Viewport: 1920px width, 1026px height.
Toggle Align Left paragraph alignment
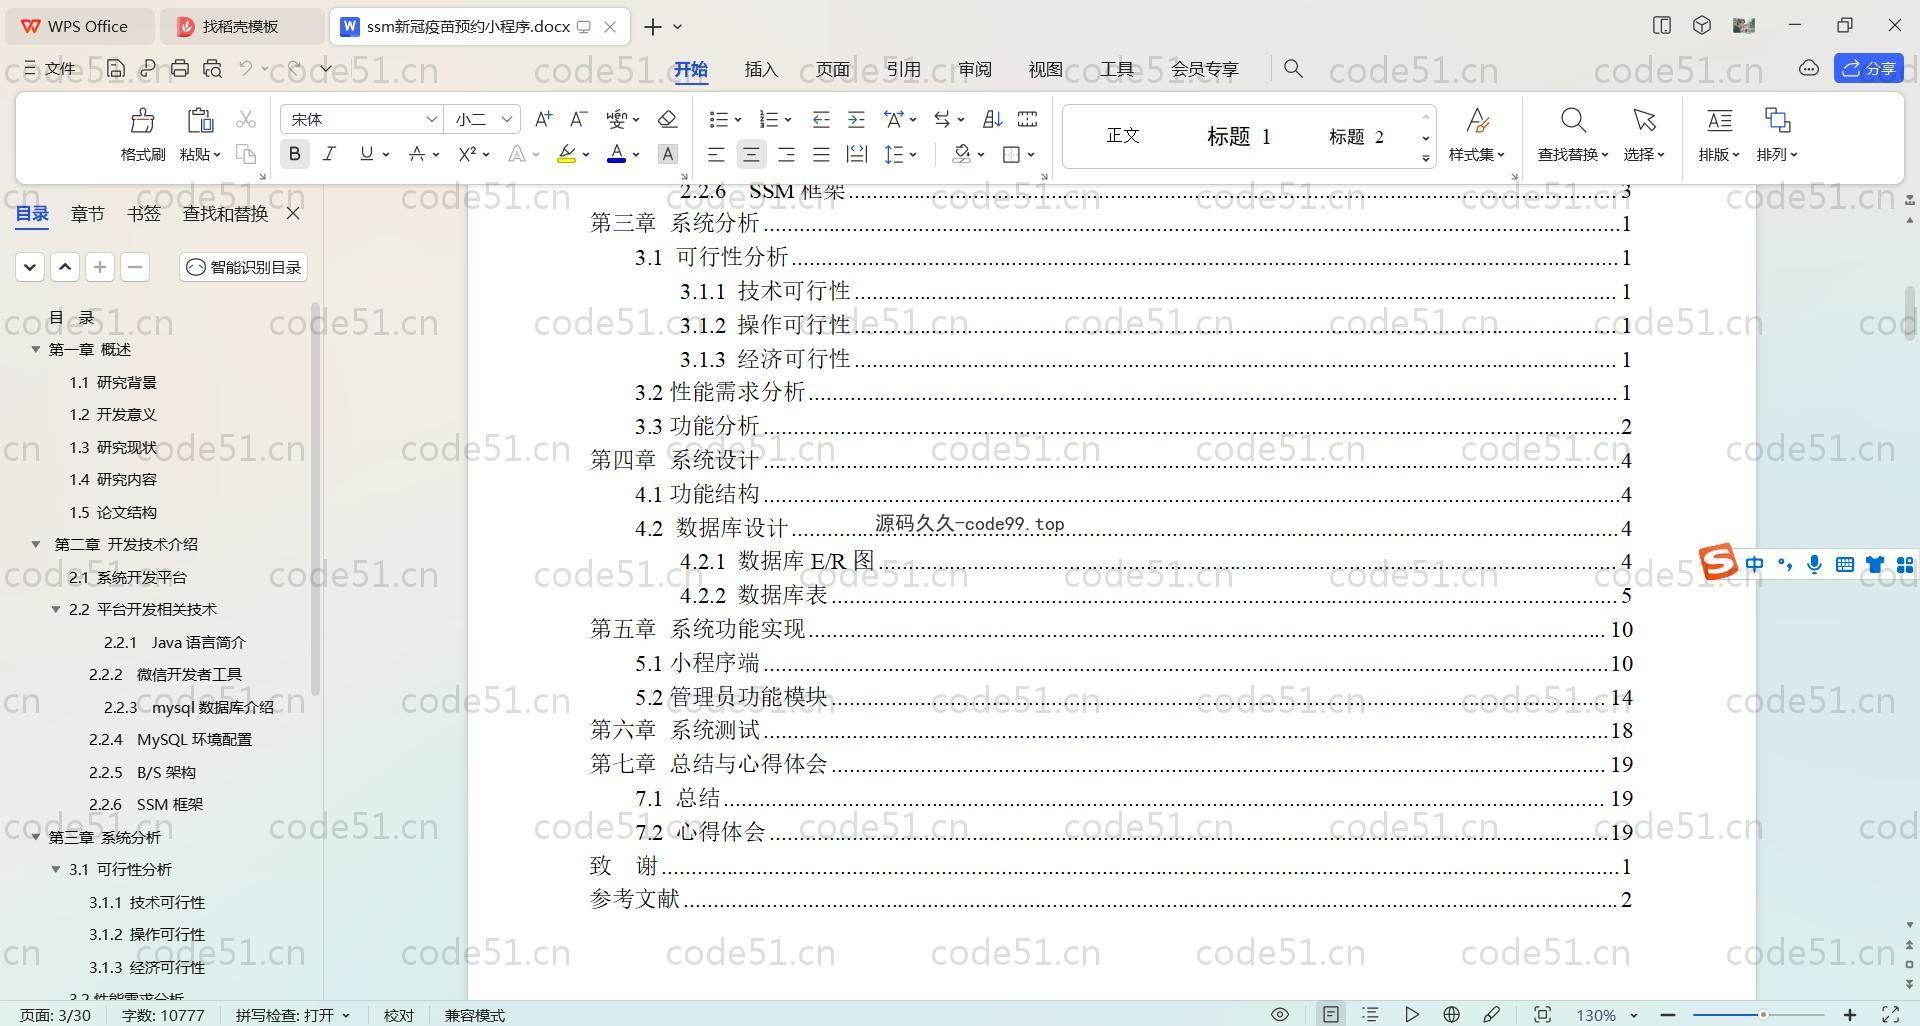[715, 154]
